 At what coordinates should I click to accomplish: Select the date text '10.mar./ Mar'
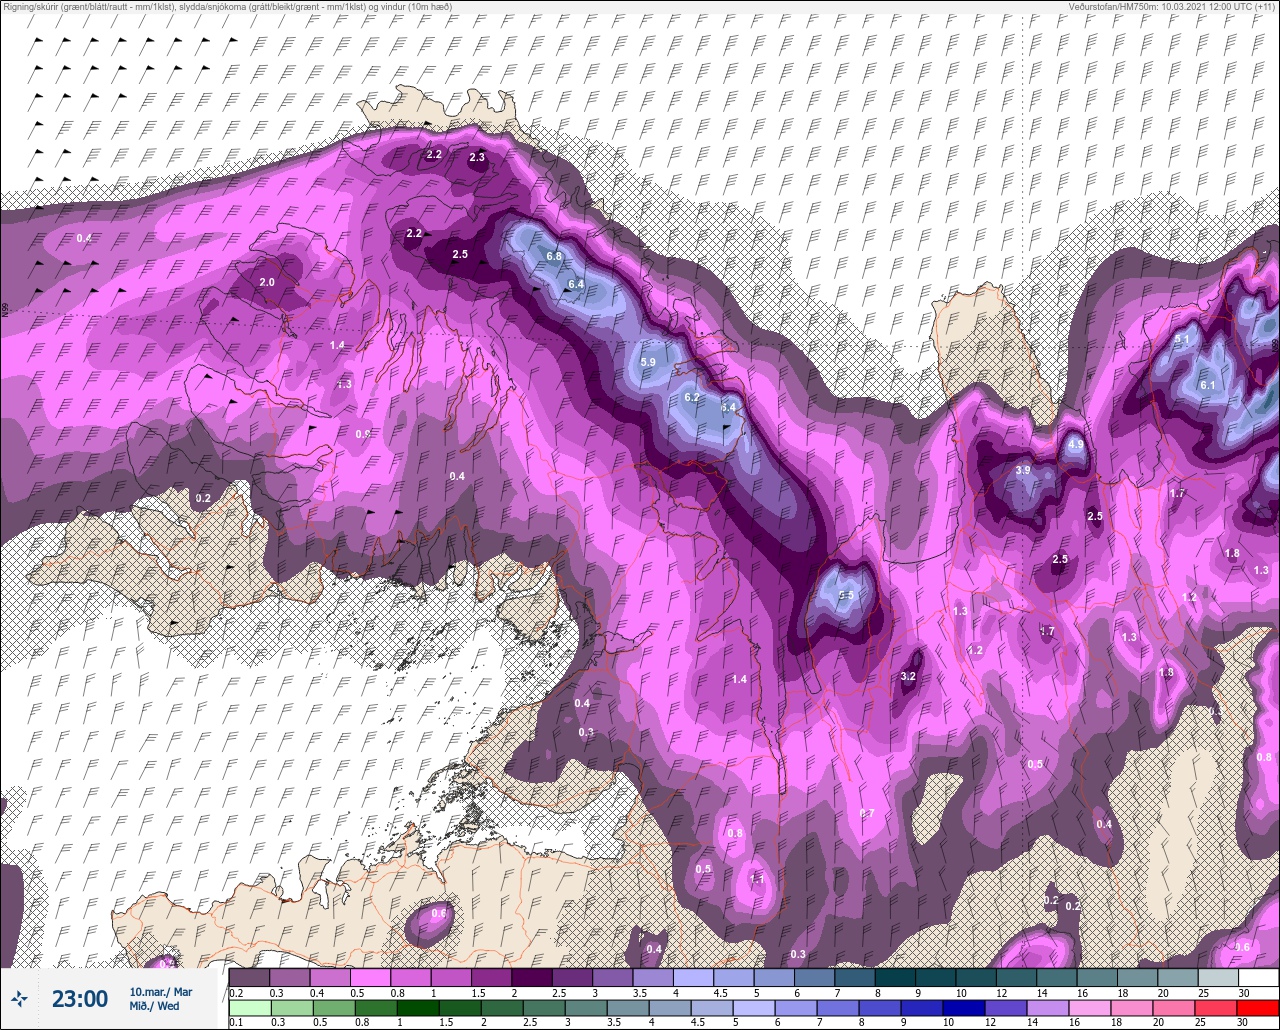[x=160, y=992]
